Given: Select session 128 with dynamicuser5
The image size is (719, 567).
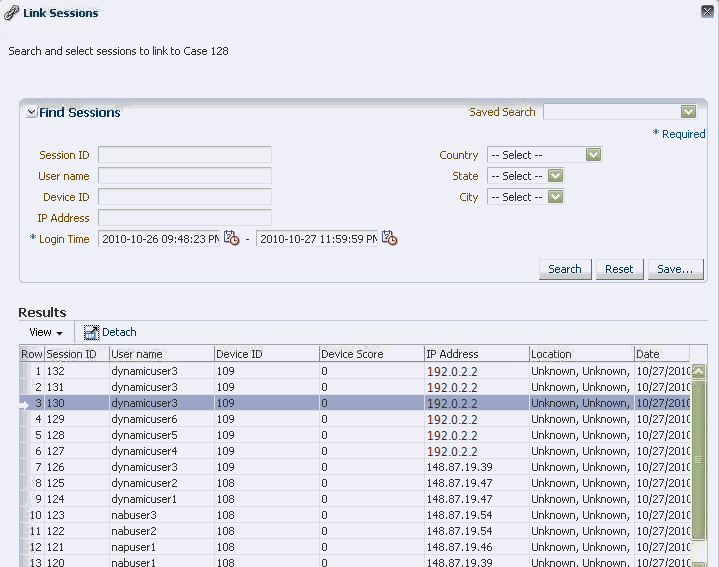Looking at the screenshot, I should 355,435.
